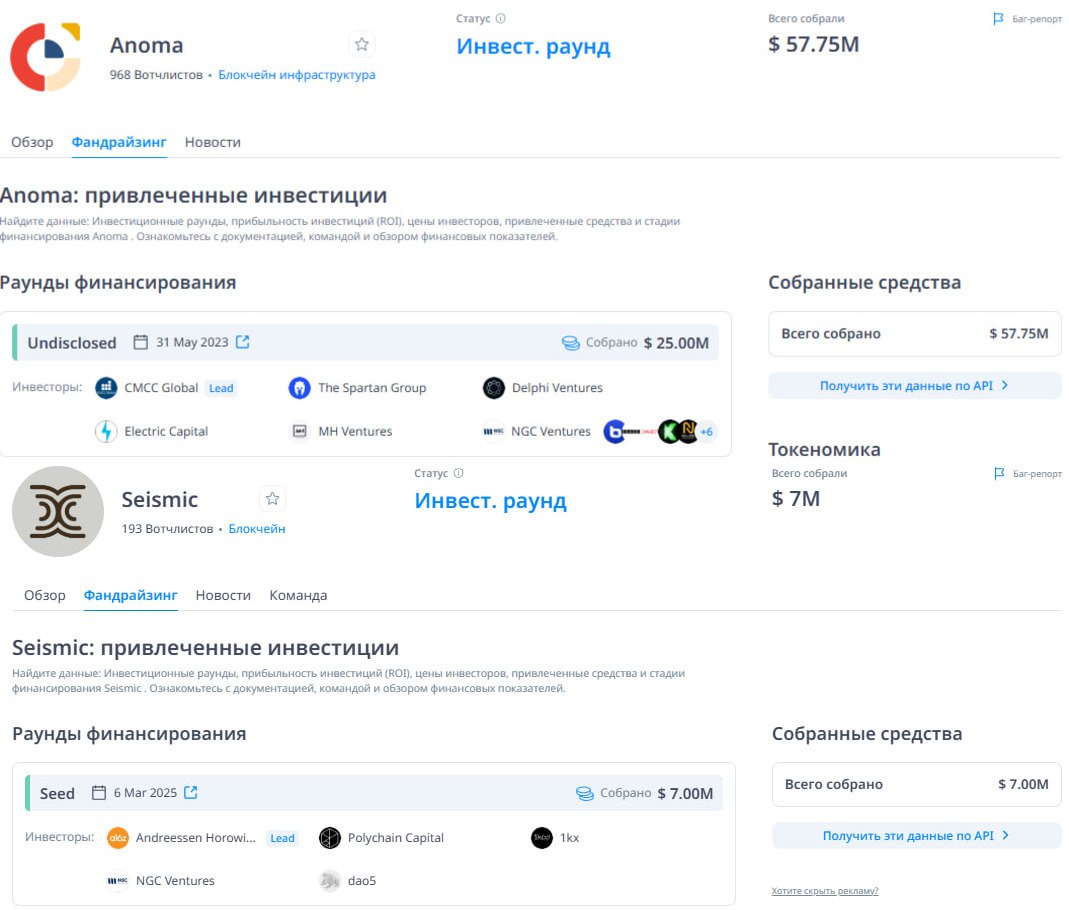The width and height of the screenshot is (1069, 910).
Task: Click the status info icon above Anoma's status
Action: [500, 18]
